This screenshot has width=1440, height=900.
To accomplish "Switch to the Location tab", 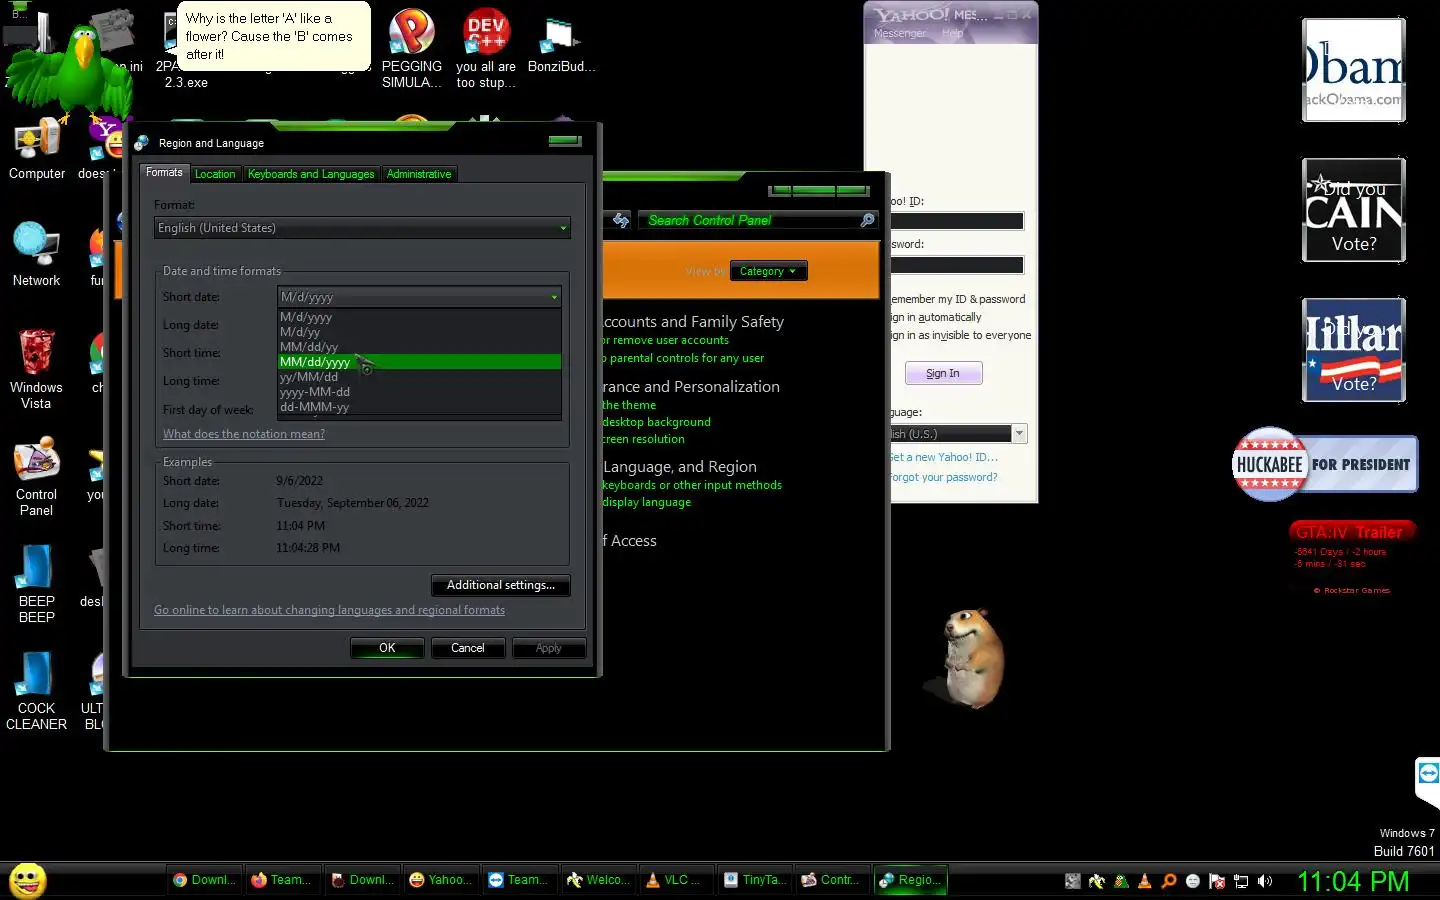I will [x=215, y=174].
